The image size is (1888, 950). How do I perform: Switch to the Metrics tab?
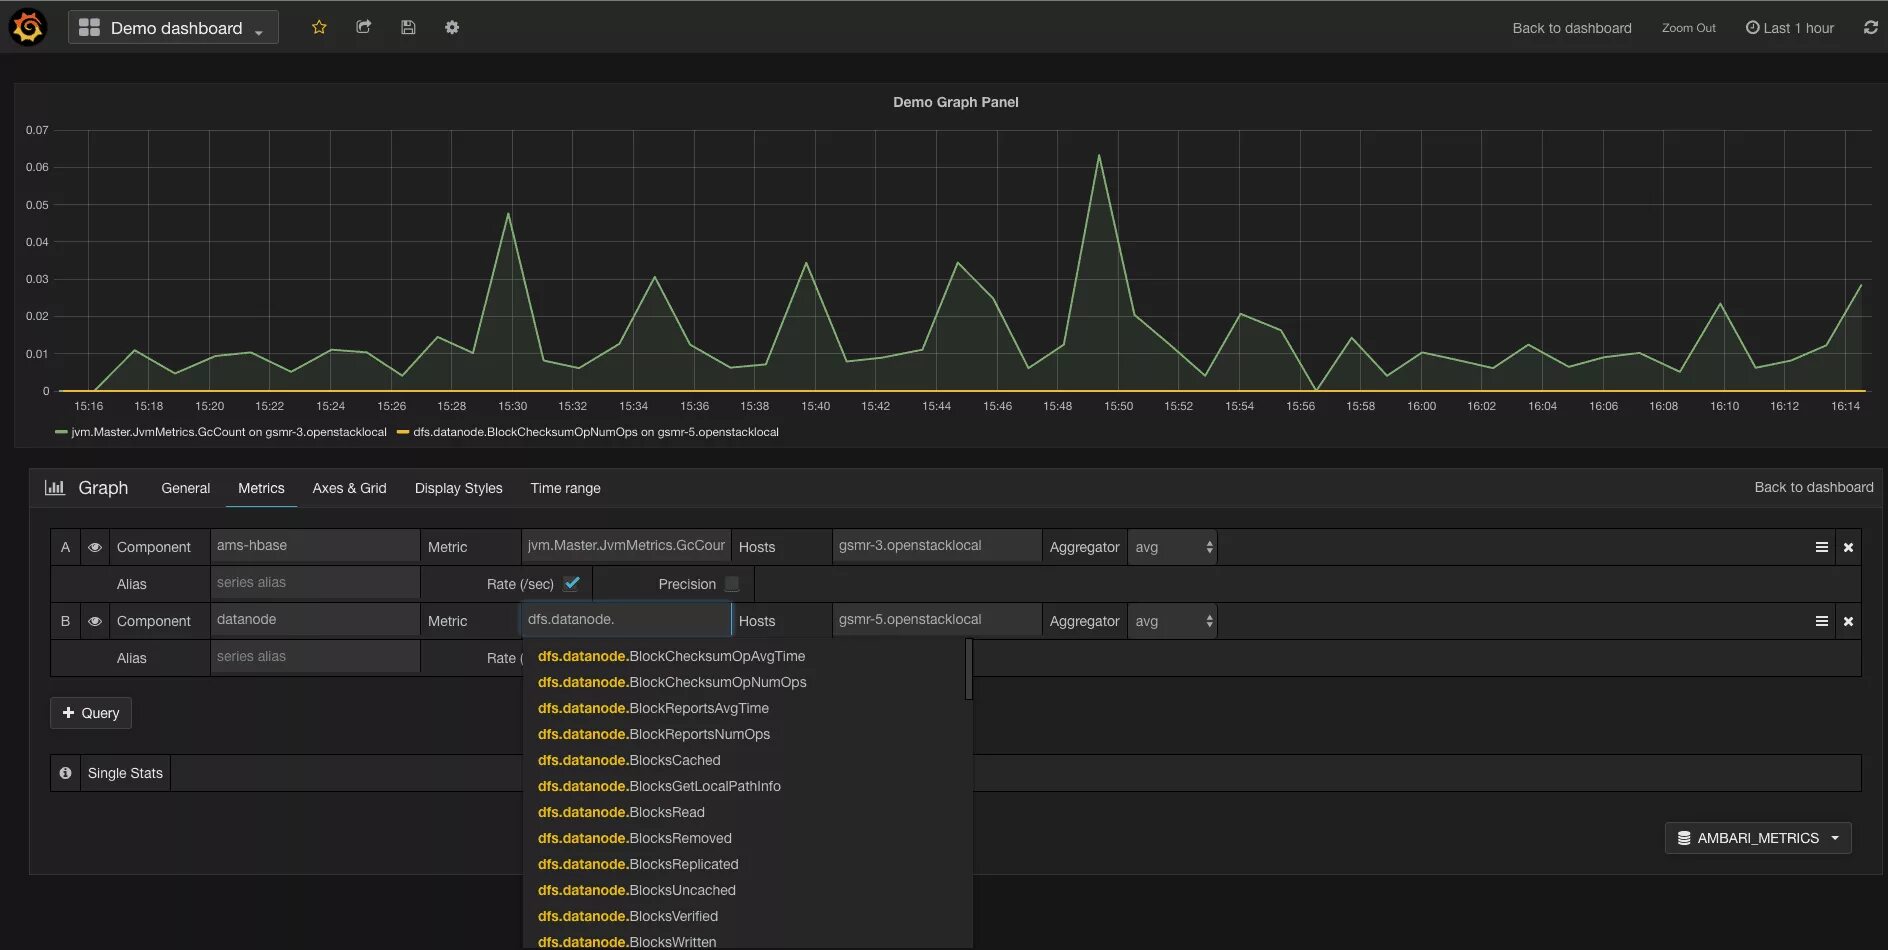click(261, 488)
